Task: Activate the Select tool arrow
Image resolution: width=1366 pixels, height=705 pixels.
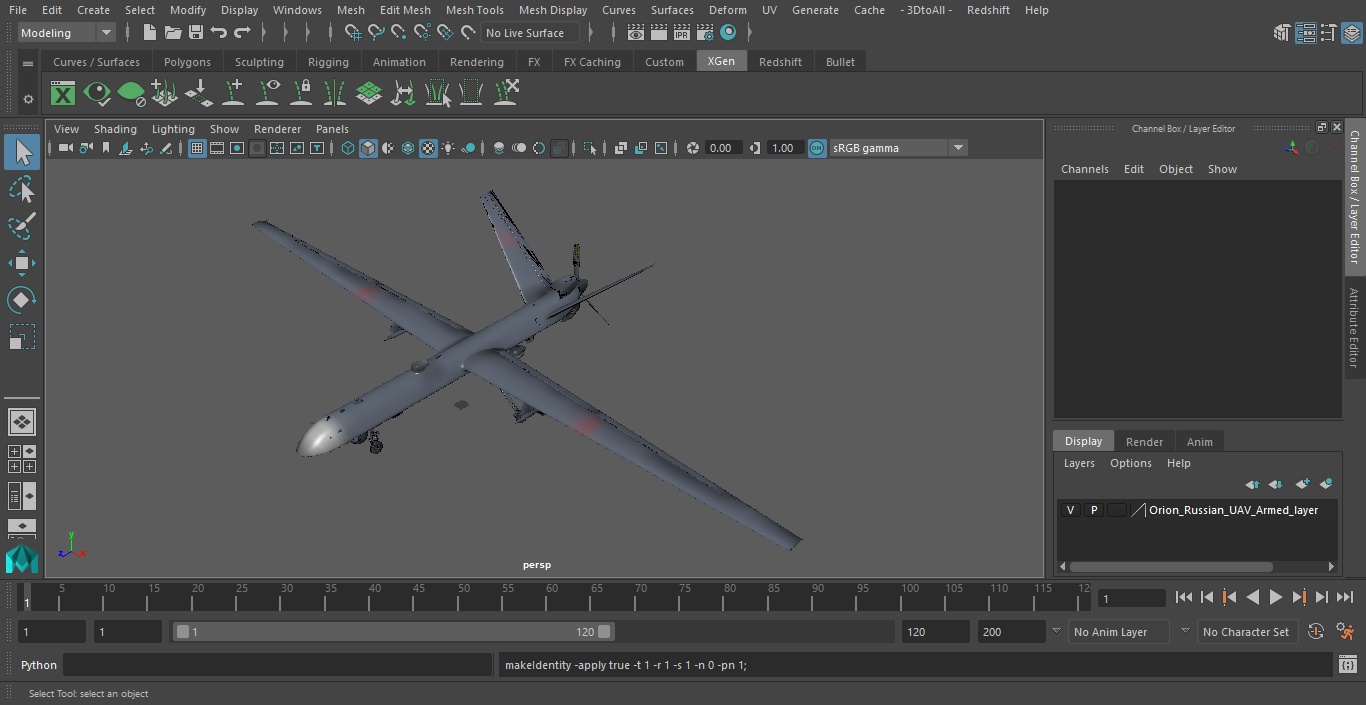Action: [22, 152]
